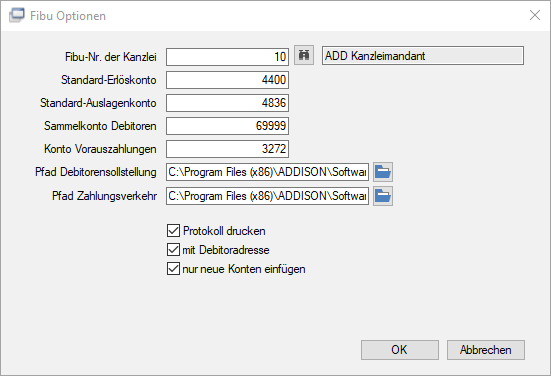Click the Protokoll drucken label text
The image size is (551, 376).
224,231
